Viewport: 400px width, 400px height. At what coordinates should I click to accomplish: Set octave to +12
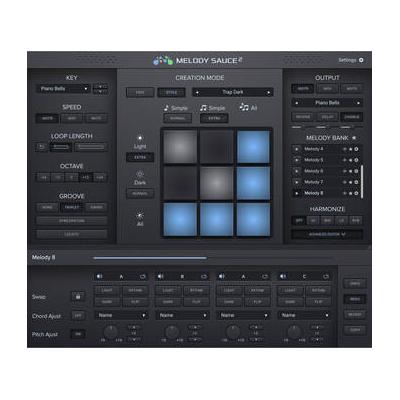coord(86,177)
